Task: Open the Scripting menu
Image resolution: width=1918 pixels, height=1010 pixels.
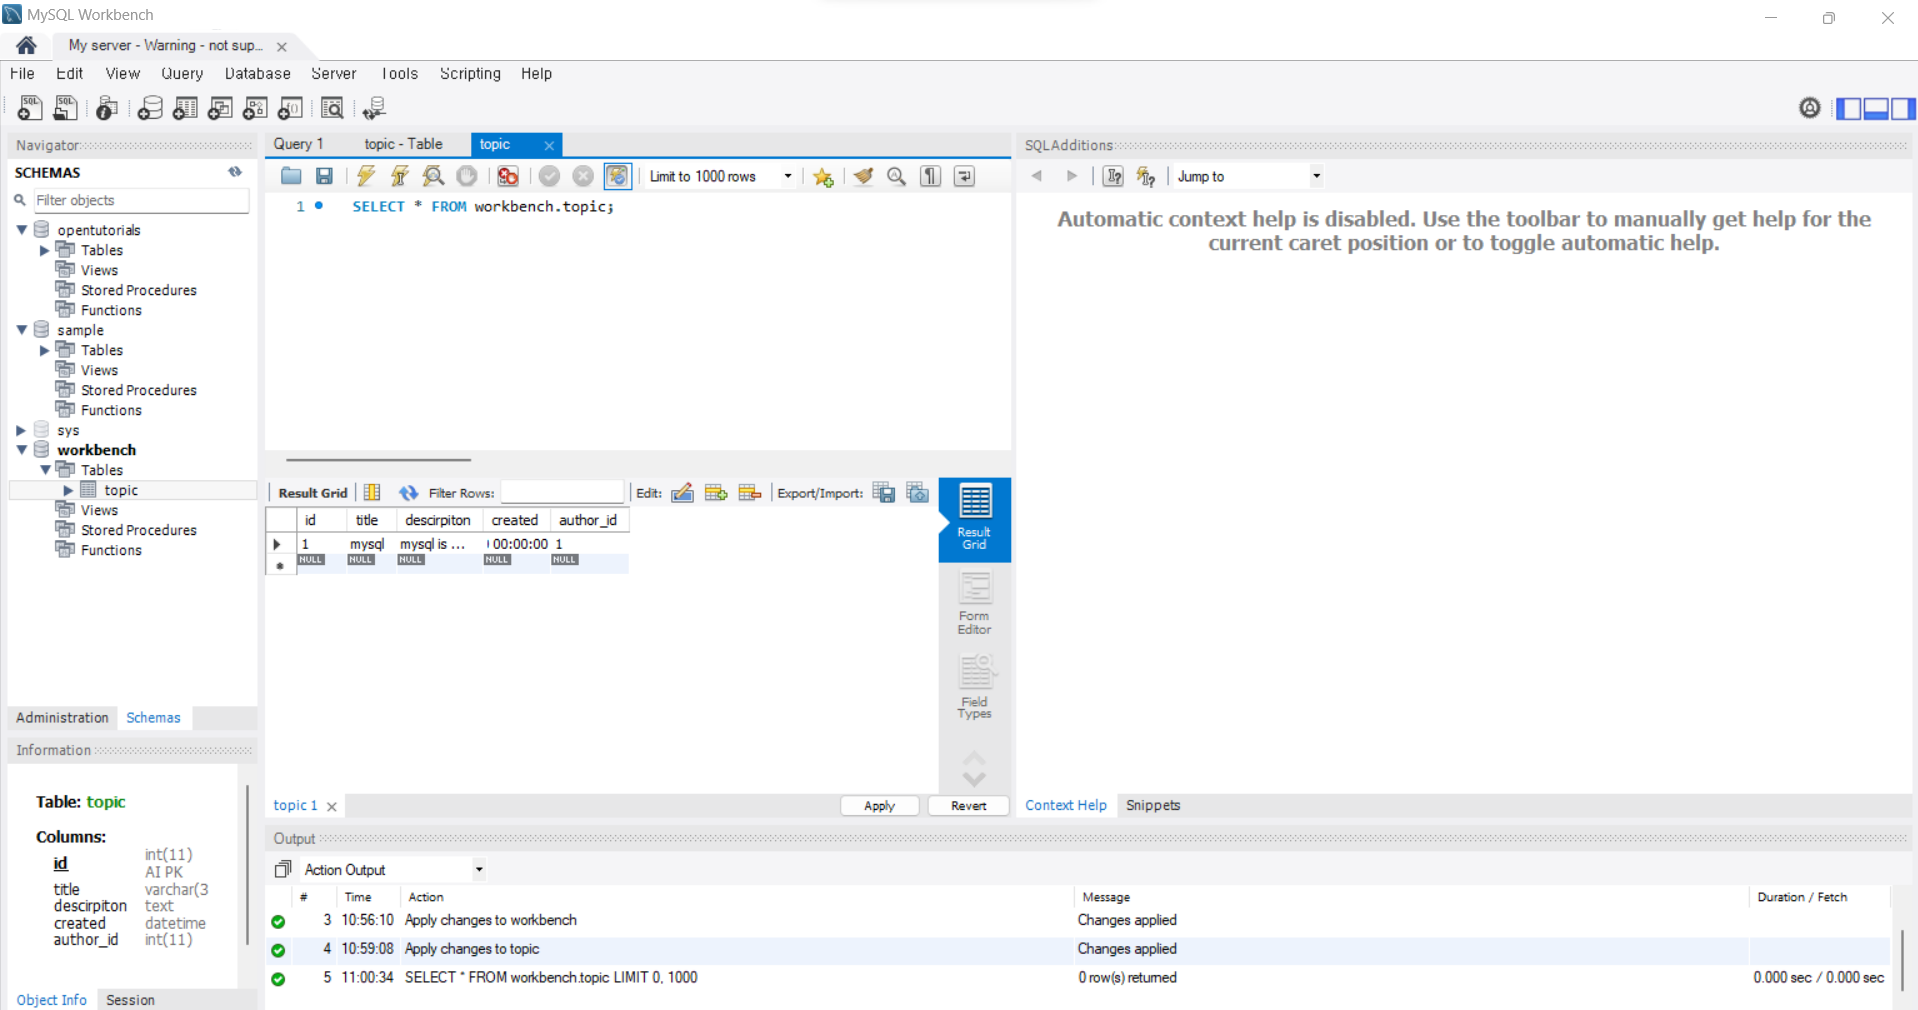Action: pos(470,74)
